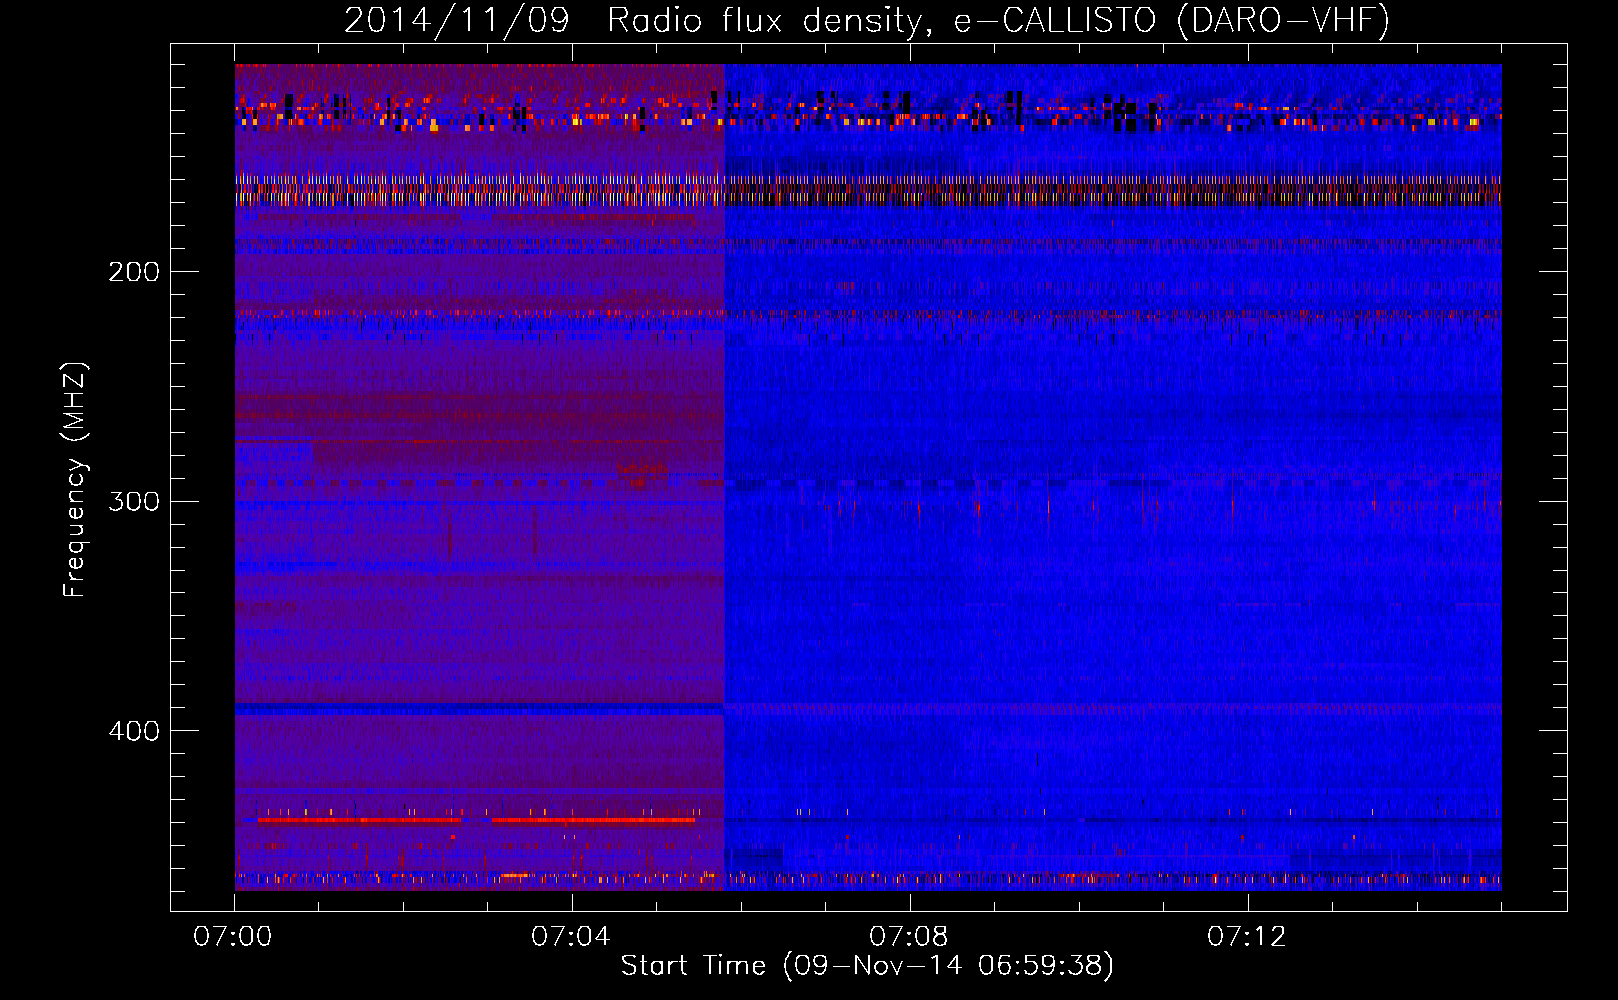Image resolution: width=1618 pixels, height=1000 pixels.
Task: Select the 200 frequency tick label
Action: (x=134, y=272)
